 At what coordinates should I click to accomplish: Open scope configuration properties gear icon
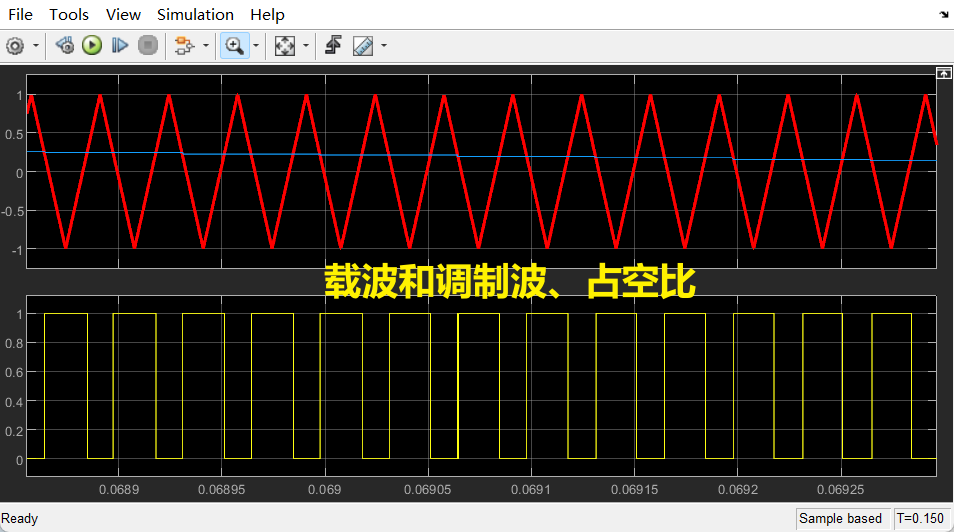coord(15,46)
